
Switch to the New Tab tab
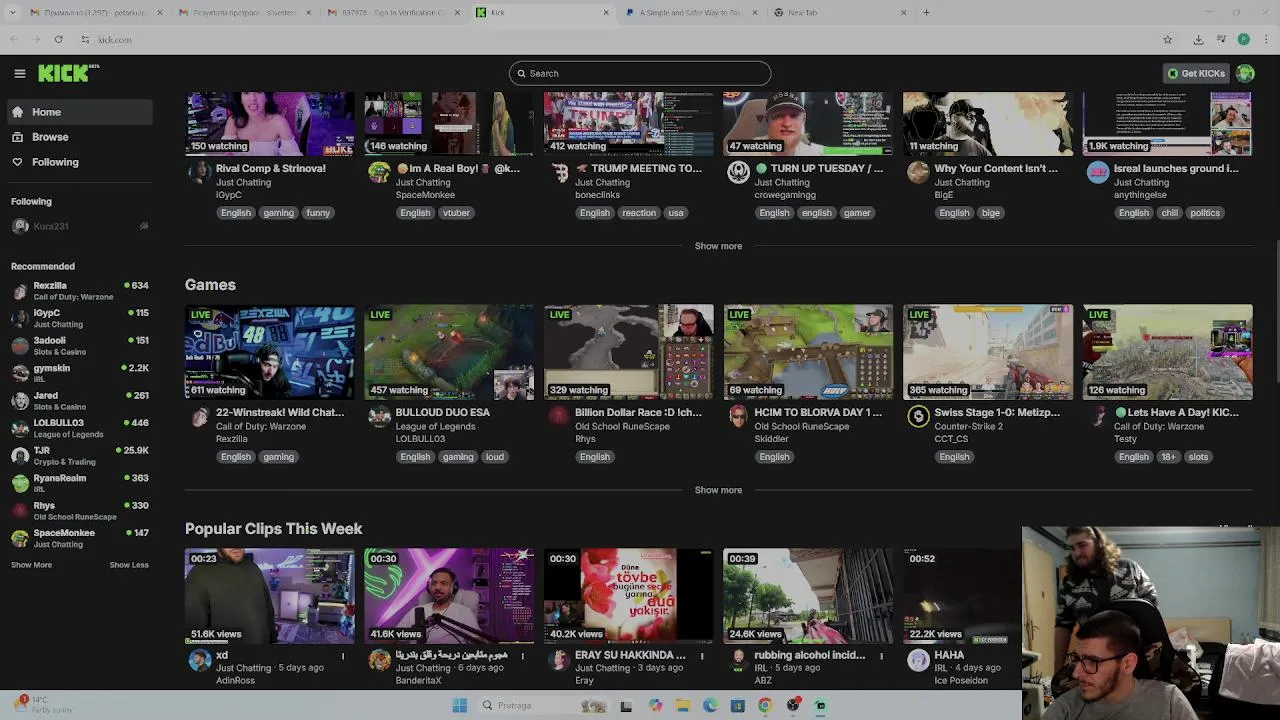[840, 13]
